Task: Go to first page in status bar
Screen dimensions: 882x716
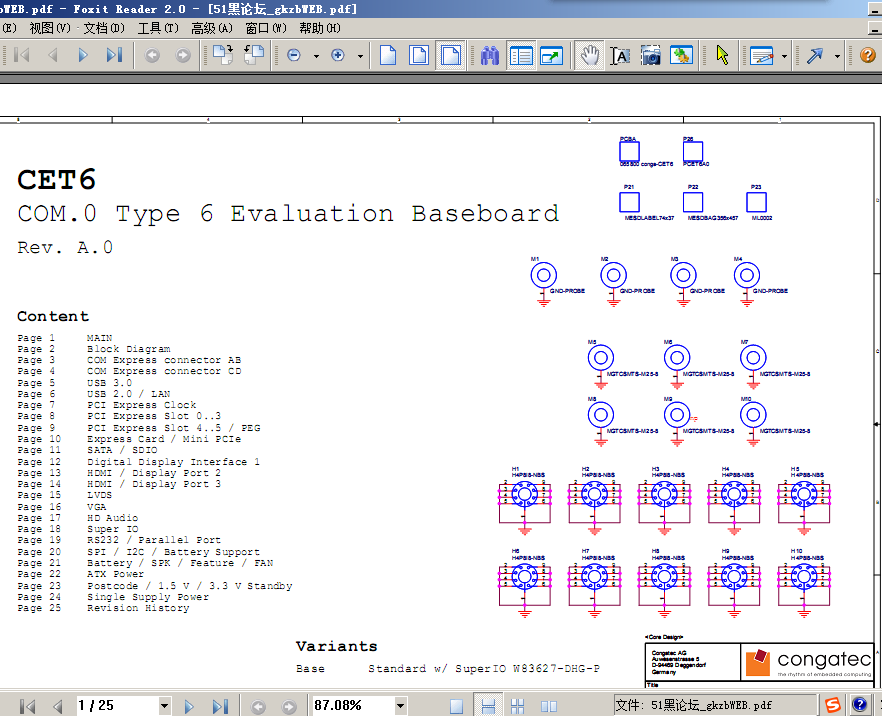Action: [x=27, y=706]
